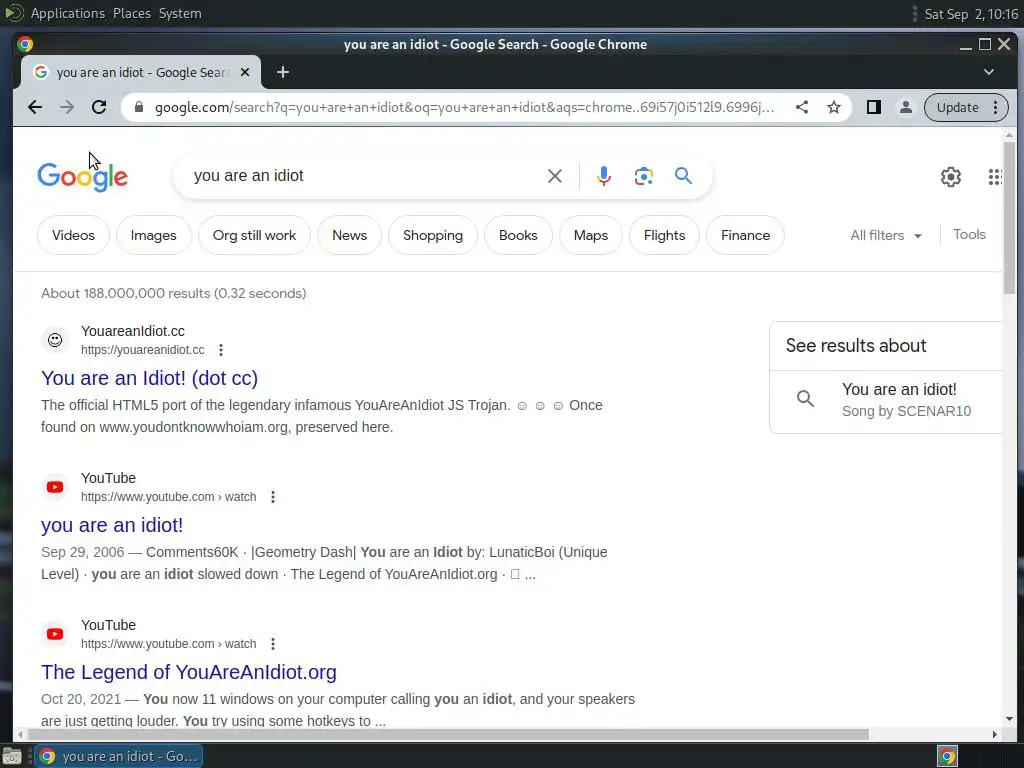Screen dimensions: 1024x768
Task: Search by image with Google Lens icon
Action: coord(643,176)
